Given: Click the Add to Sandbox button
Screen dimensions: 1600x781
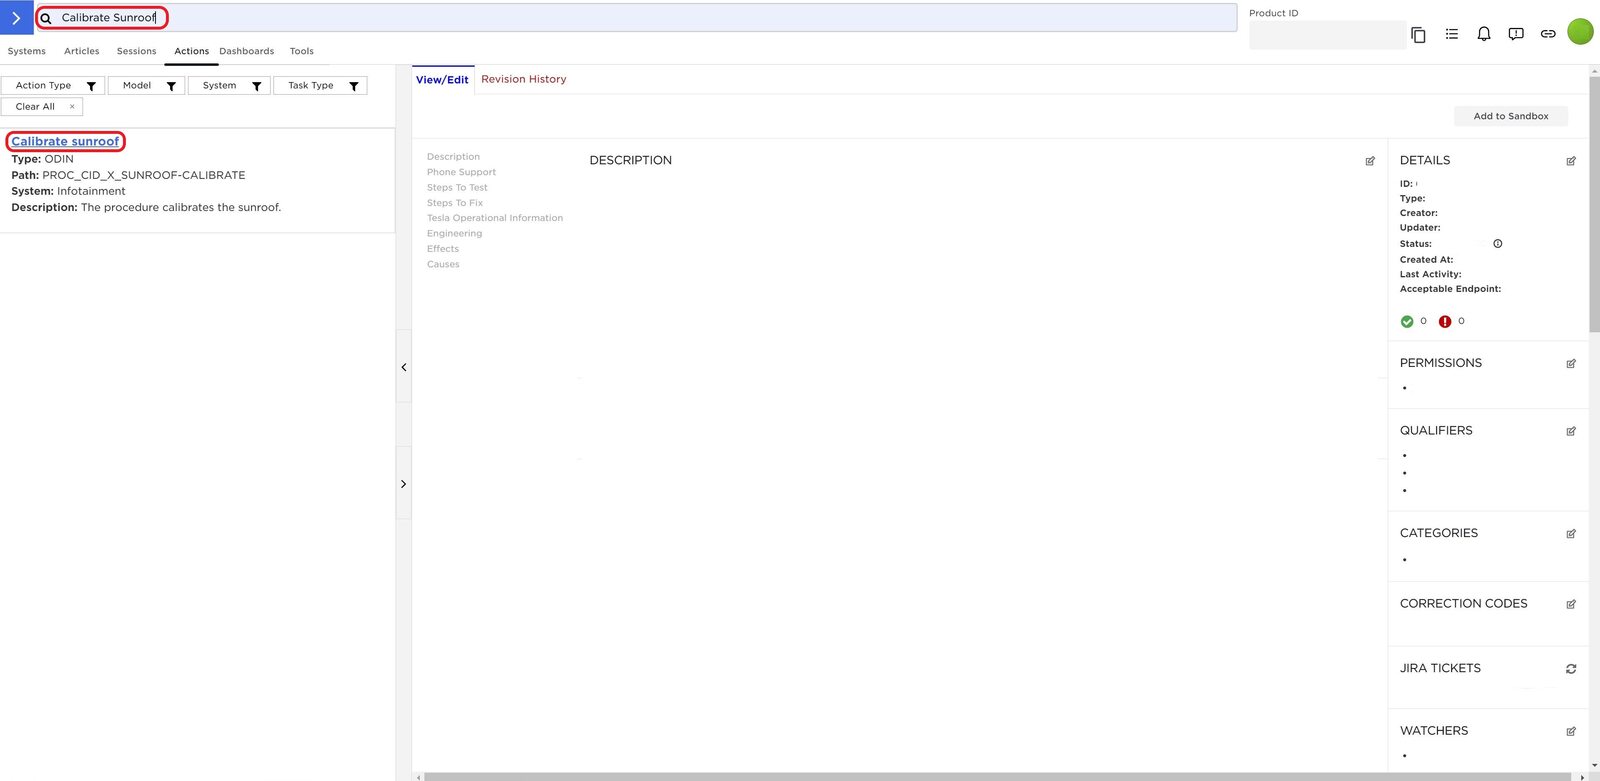Looking at the screenshot, I should coord(1510,116).
